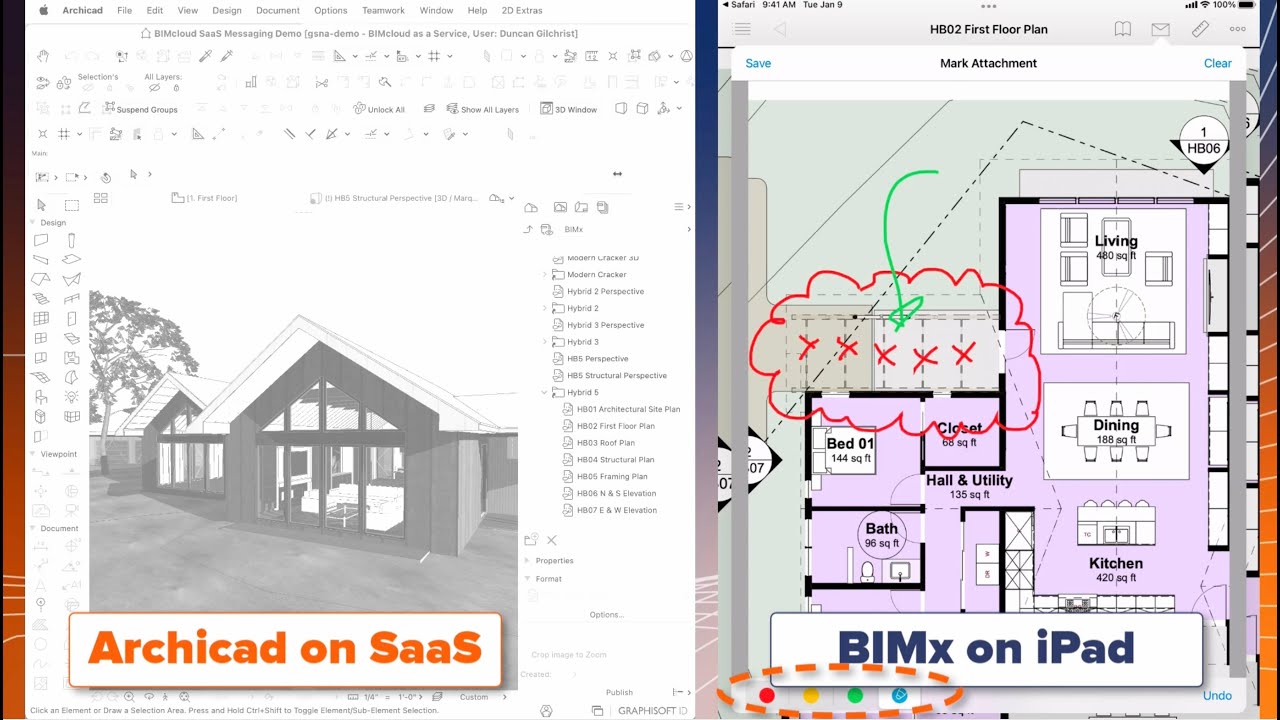The image size is (1280, 720).
Task: Open Navigator View Map icon
Action: 560,207
